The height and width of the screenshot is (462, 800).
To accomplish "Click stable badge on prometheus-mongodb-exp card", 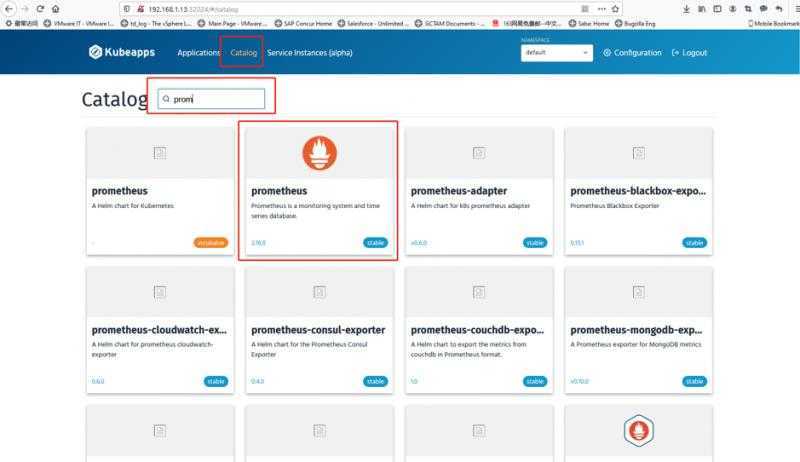I will point(694,381).
